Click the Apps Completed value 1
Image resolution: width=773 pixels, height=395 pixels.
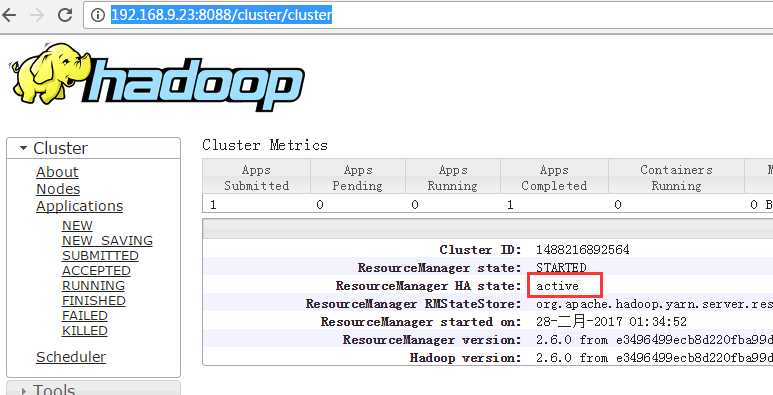click(x=510, y=205)
